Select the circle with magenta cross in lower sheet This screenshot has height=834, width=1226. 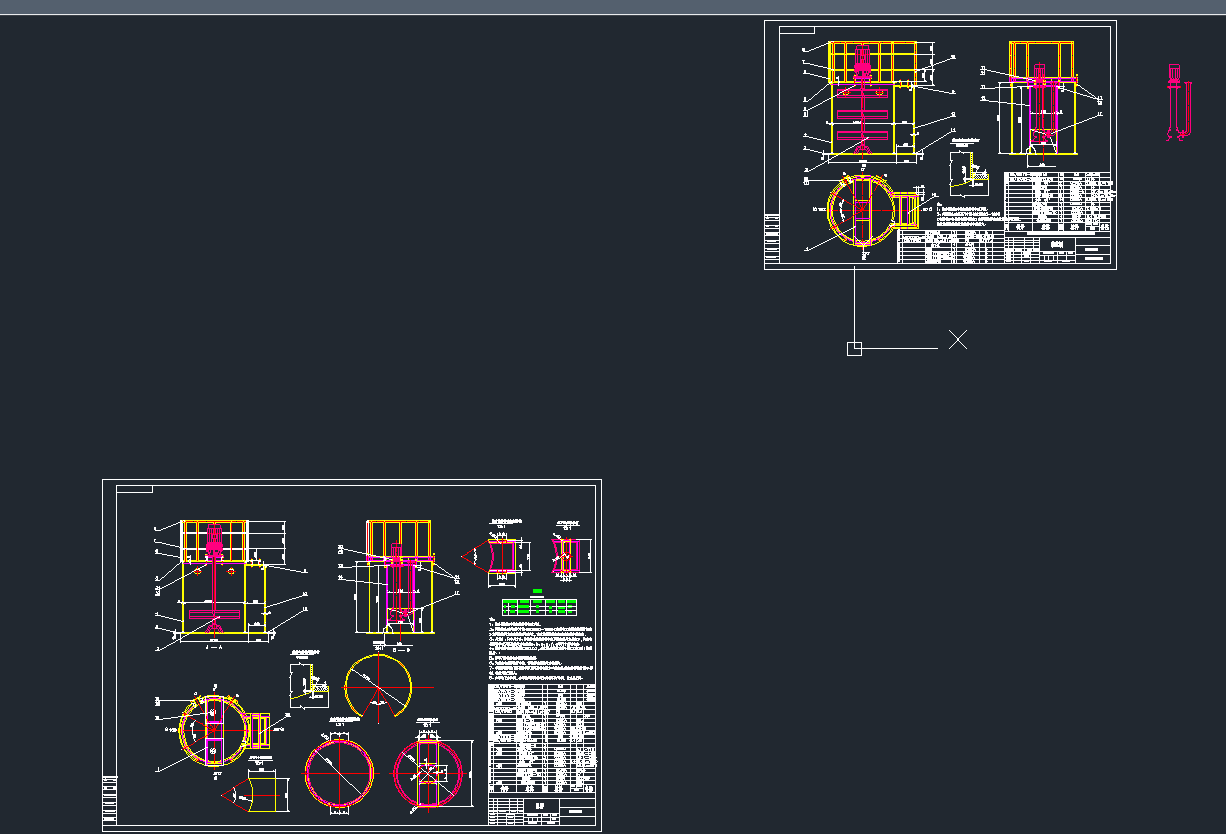tap(430, 772)
